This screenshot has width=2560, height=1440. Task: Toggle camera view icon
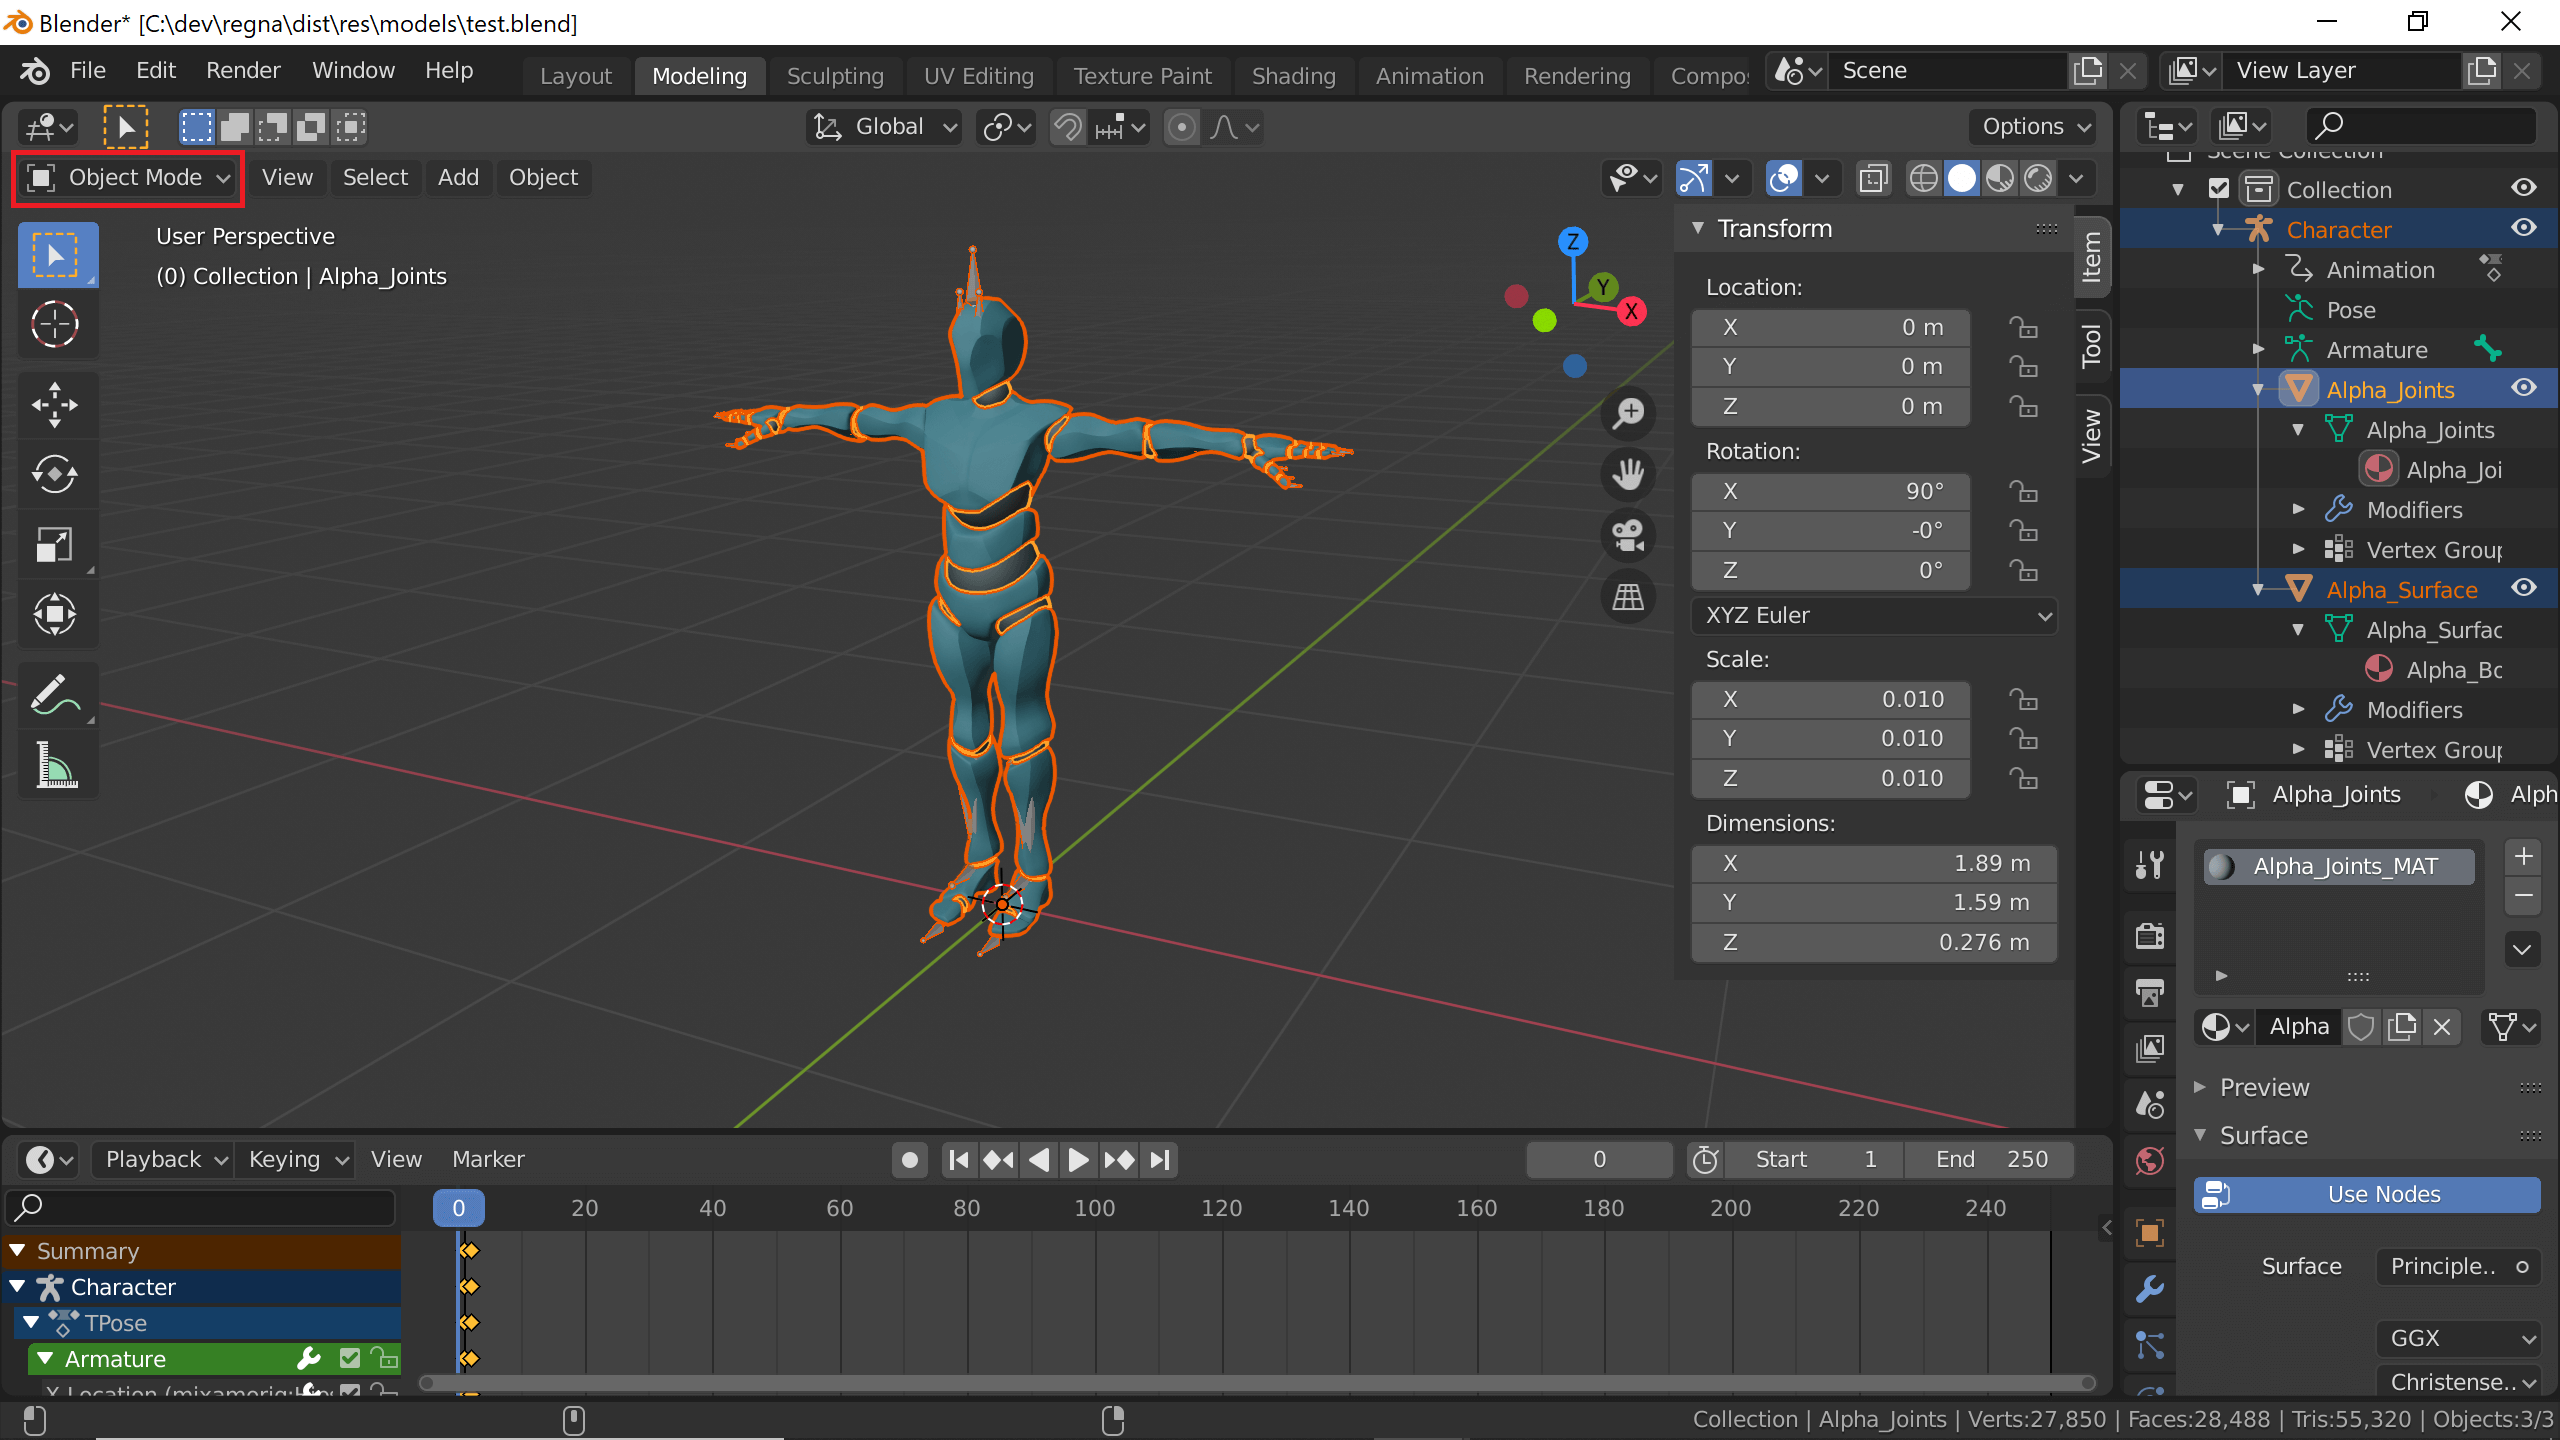tap(1628, 536)
